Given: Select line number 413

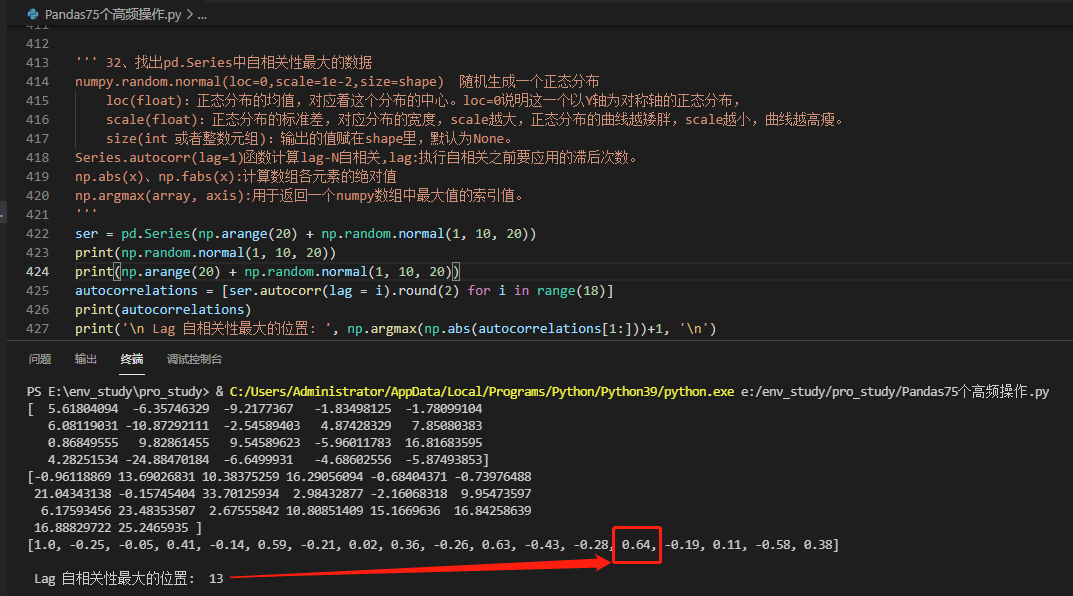Looking at the screenshot, I should tap(37, 62).
